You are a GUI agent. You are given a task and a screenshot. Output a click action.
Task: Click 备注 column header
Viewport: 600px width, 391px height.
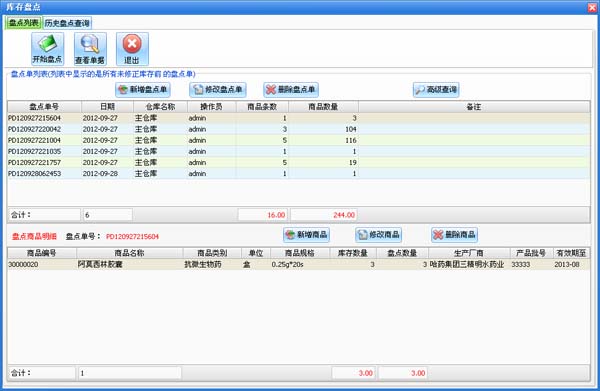tap(474, 107)
